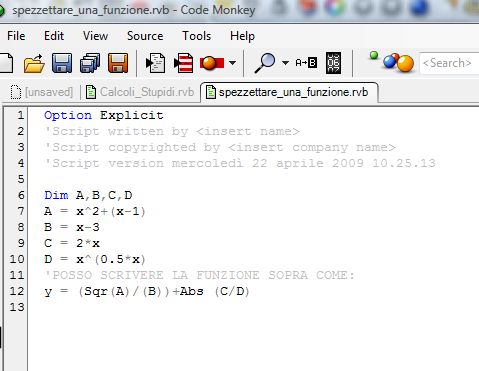The width and height of the screenshot is (479, 371).
Task: Click the orange Save As floppy icon
Action: pyautogui.click(x=118, y=63)
